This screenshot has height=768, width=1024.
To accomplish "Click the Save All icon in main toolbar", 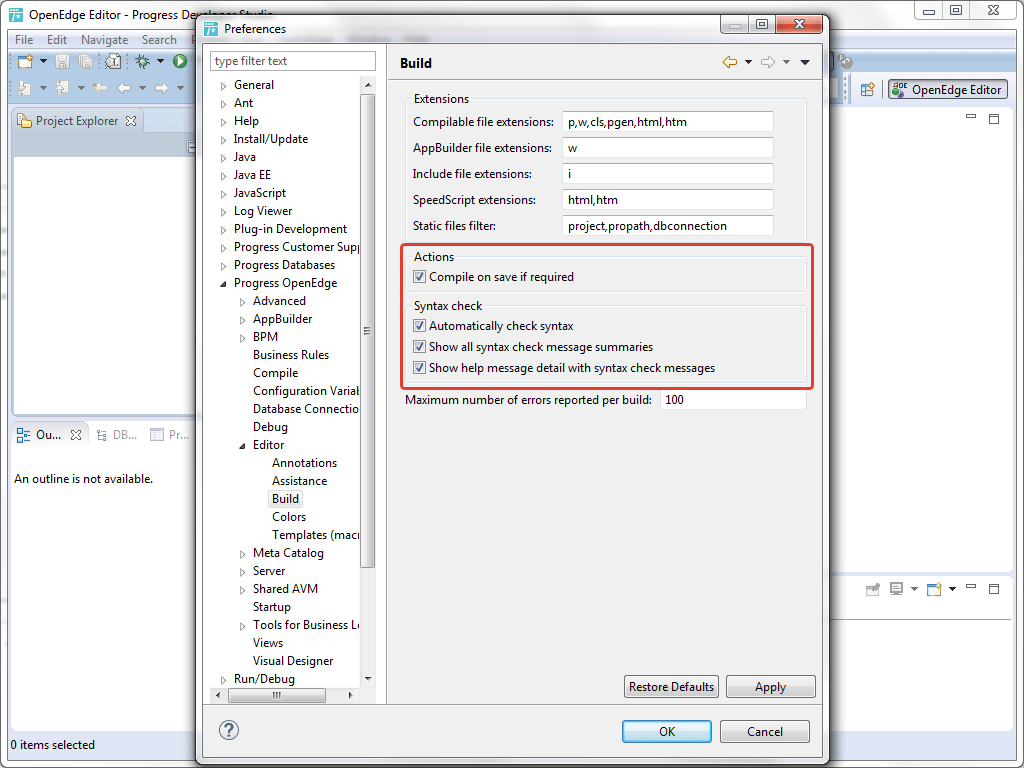I will tap(86, 61).
